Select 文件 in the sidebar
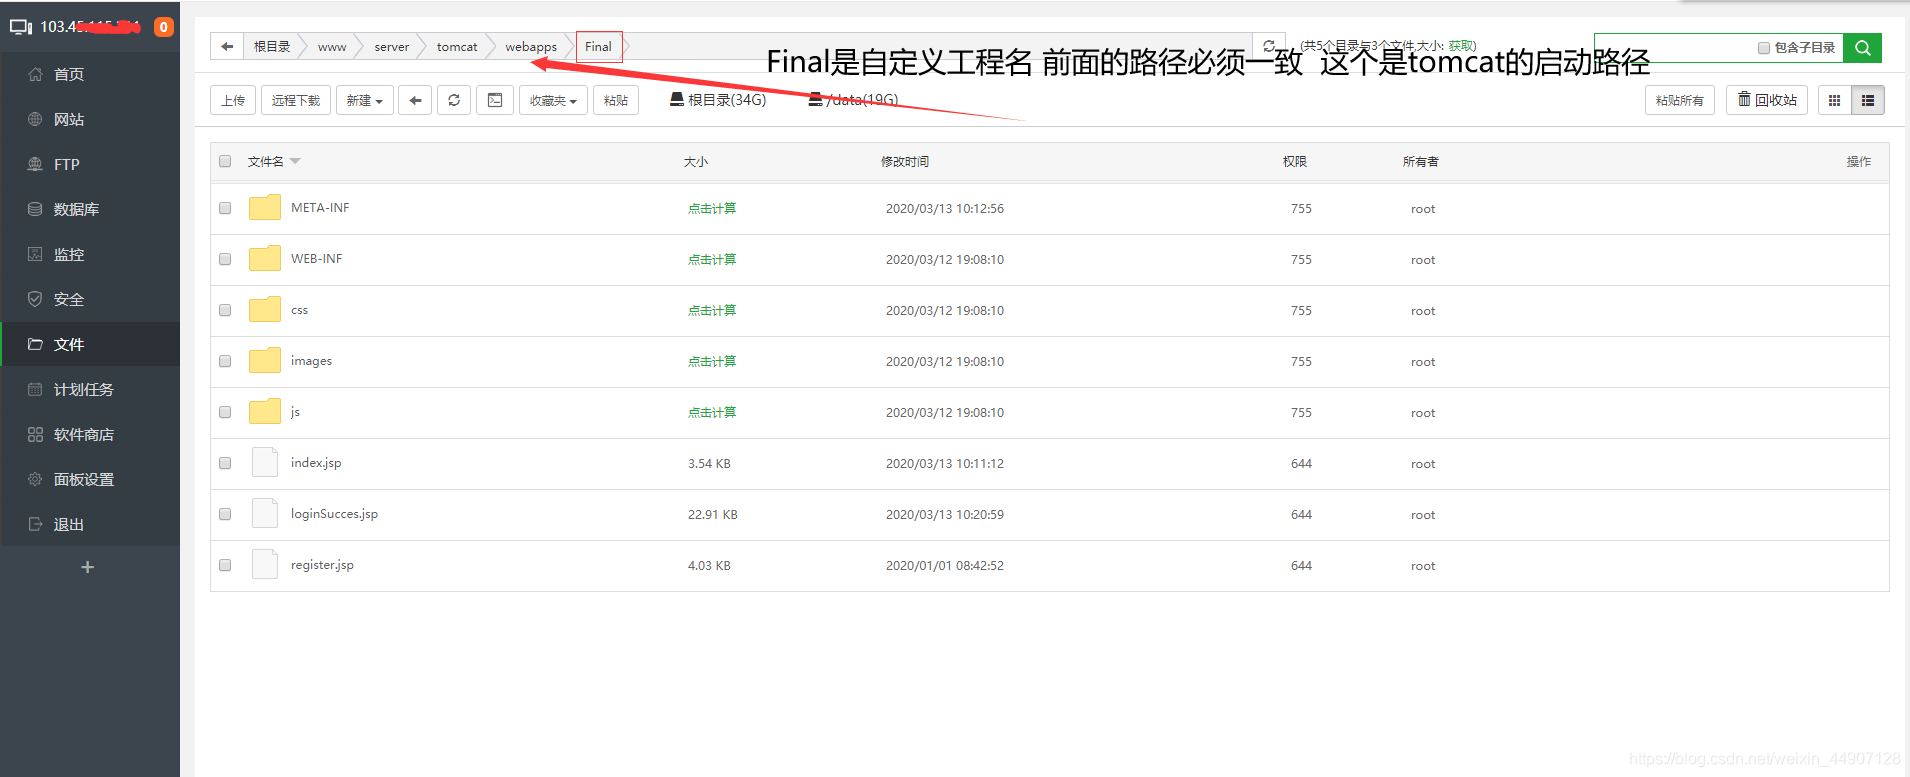Image resolution: width=1910 pixels, height=777 pixels. pyautogui.click(x=90, y=344)
